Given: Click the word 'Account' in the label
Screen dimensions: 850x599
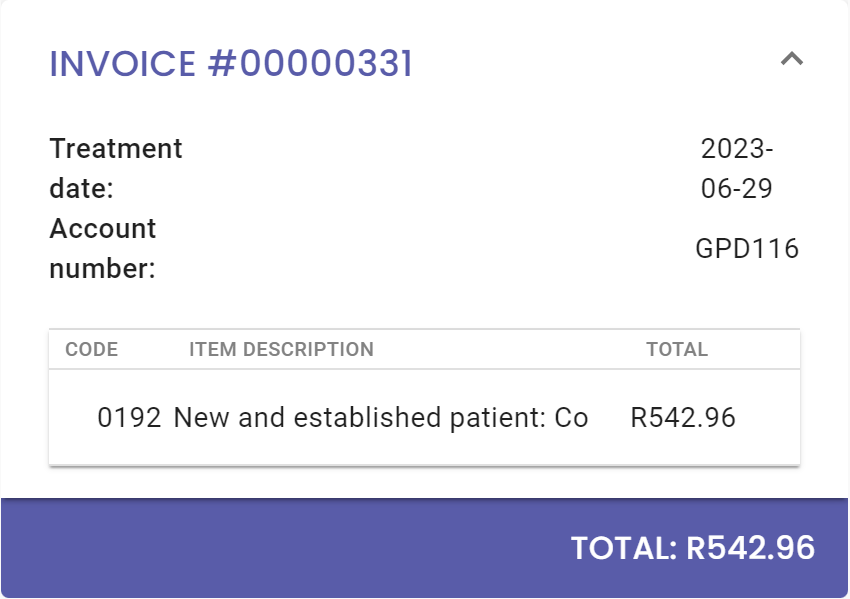Looking at the screenshot, I should click(103, 229).
